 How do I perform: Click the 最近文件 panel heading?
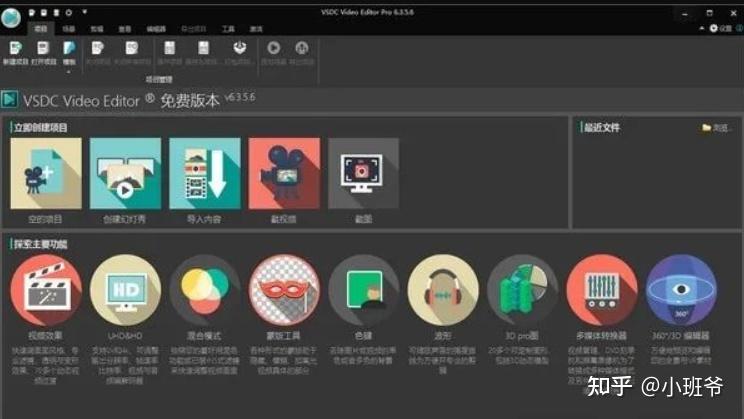click(602, 127)
